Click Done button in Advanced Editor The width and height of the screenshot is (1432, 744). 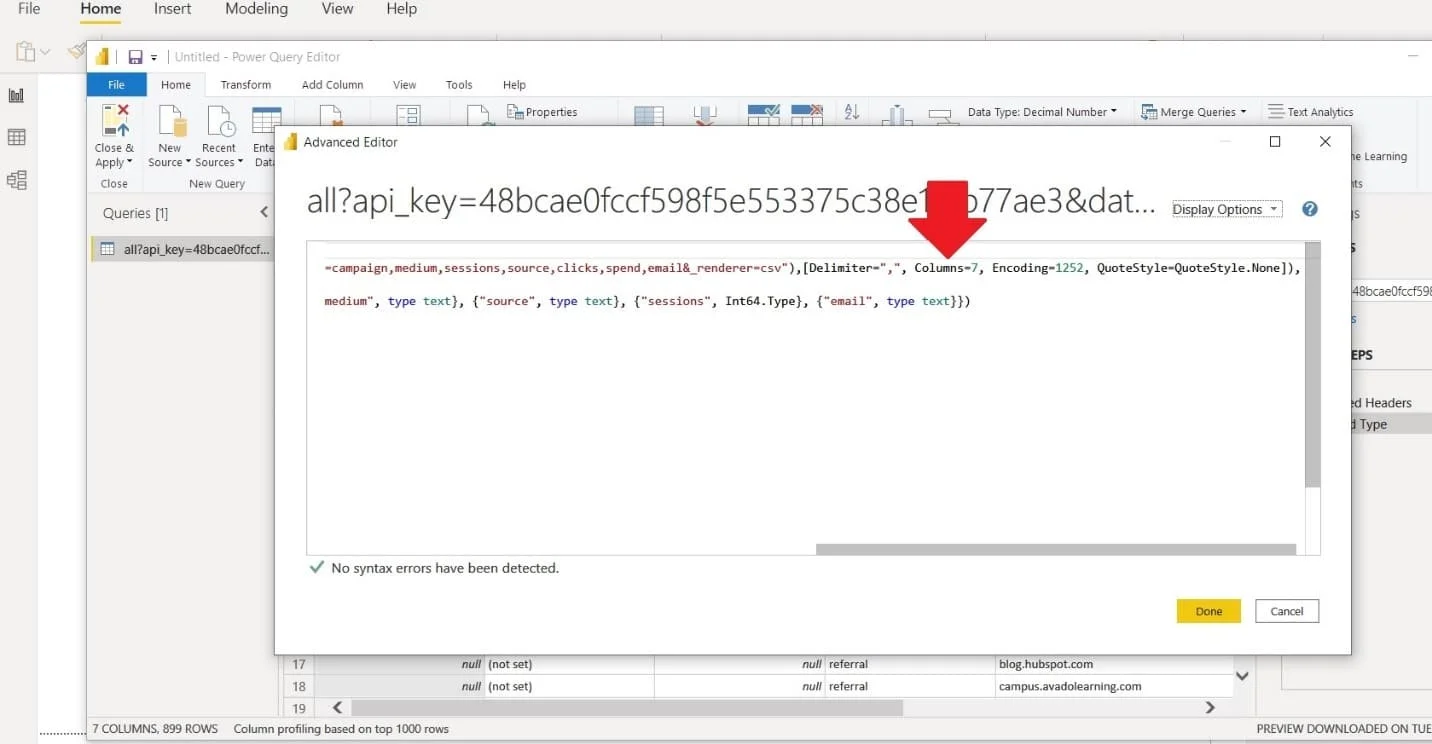(x=1208, y=611)
